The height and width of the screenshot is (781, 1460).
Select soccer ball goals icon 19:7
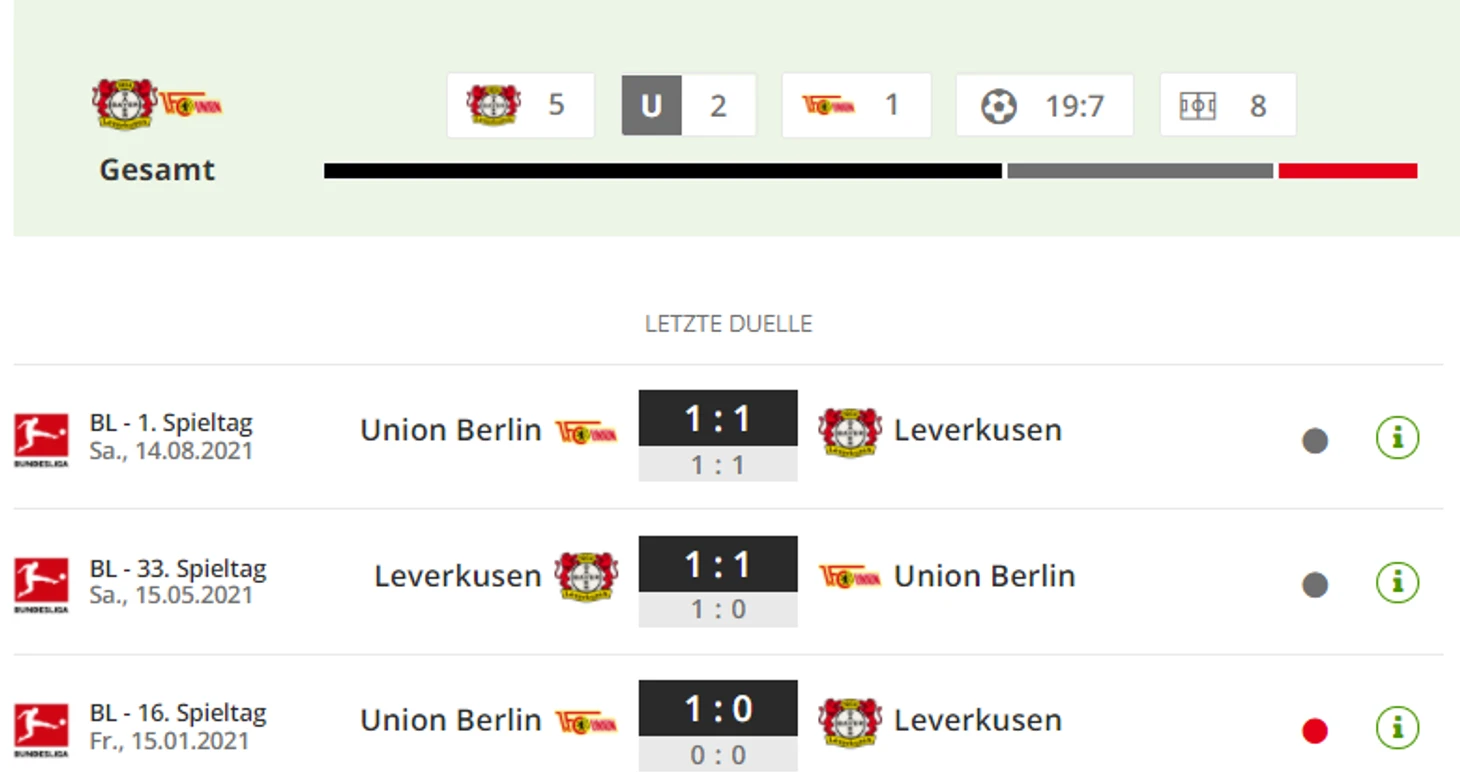tap(998, 106)
